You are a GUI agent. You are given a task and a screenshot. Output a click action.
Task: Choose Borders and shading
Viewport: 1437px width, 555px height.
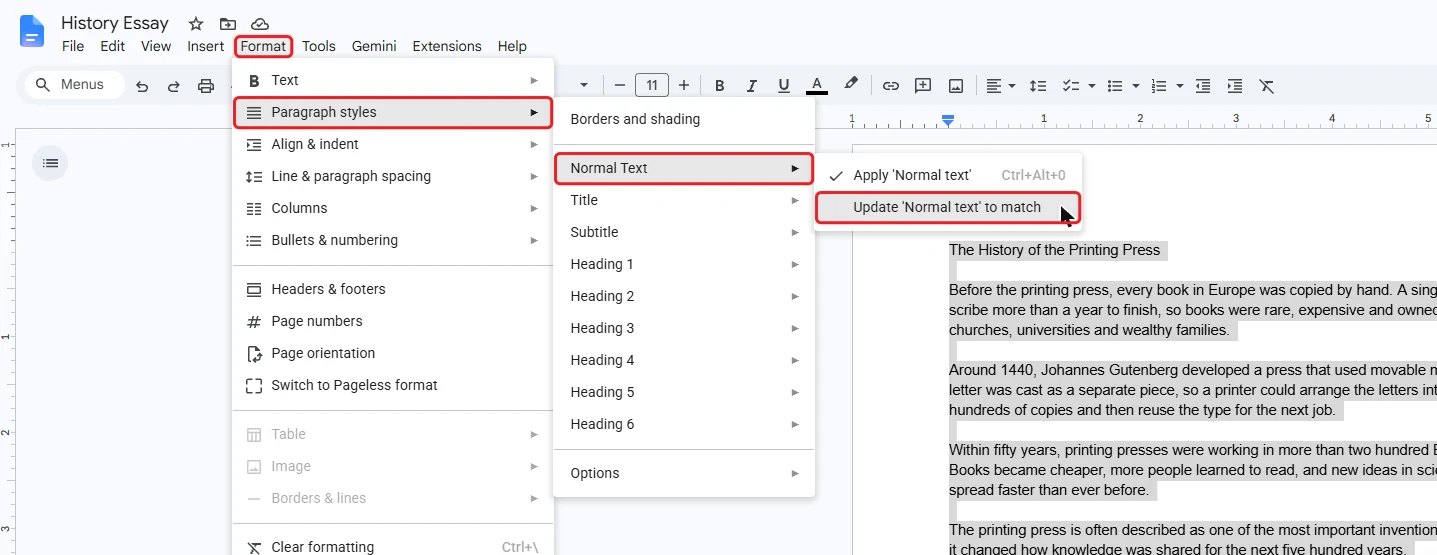684,119
